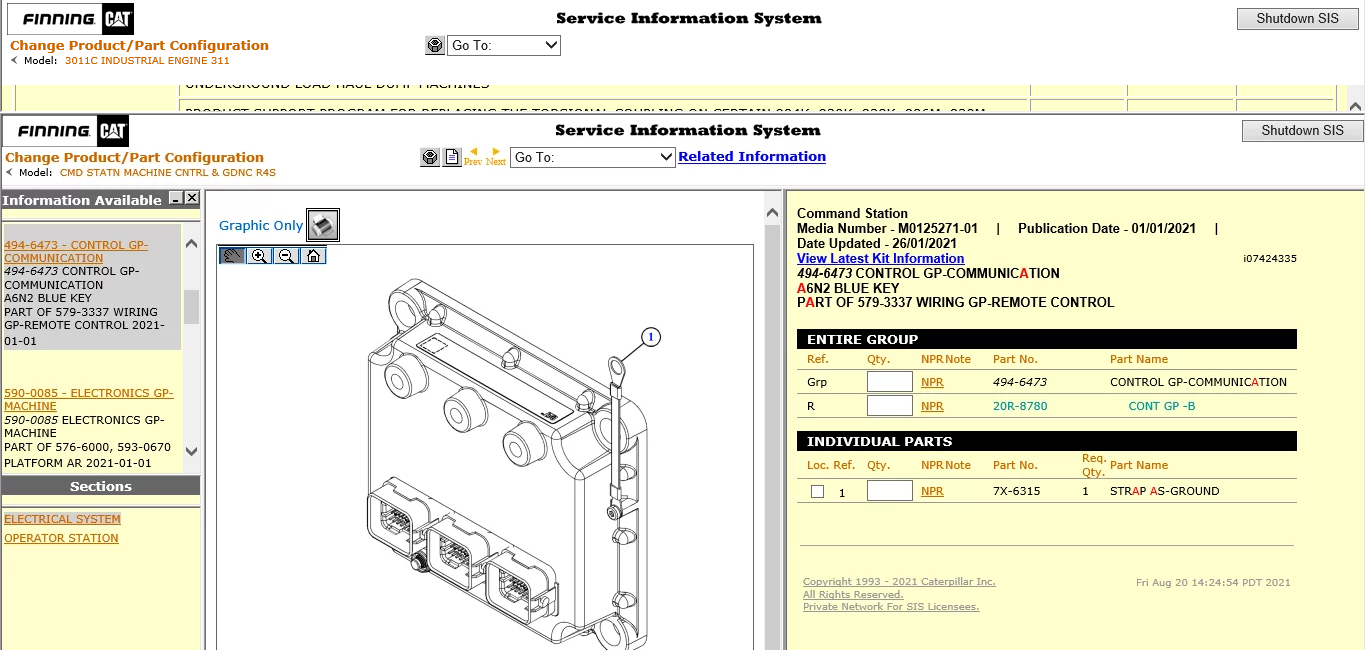Click View Latest Kit Information

pyautogui.click(x=880, y=258)
